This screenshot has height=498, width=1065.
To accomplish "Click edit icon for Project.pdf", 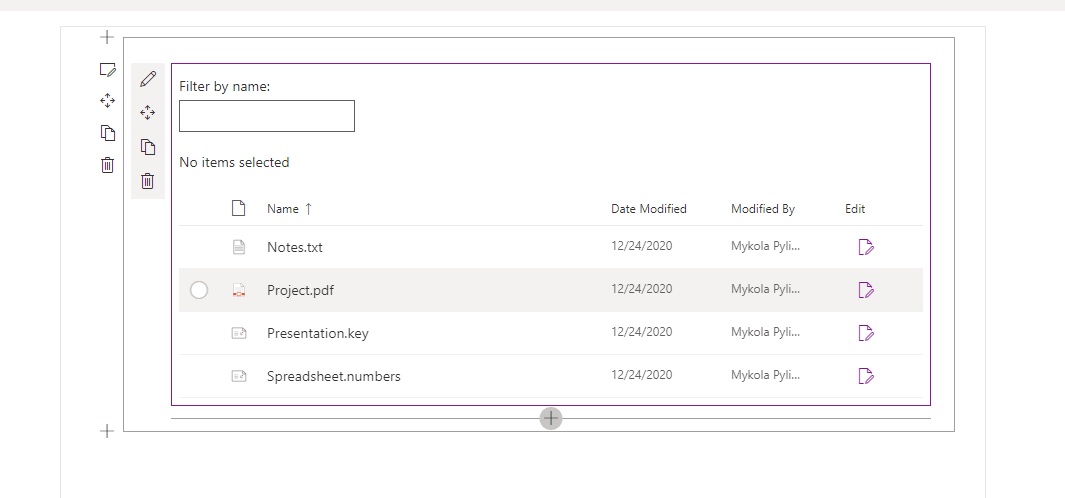I will pyautogui.click(x=866, y=290).
